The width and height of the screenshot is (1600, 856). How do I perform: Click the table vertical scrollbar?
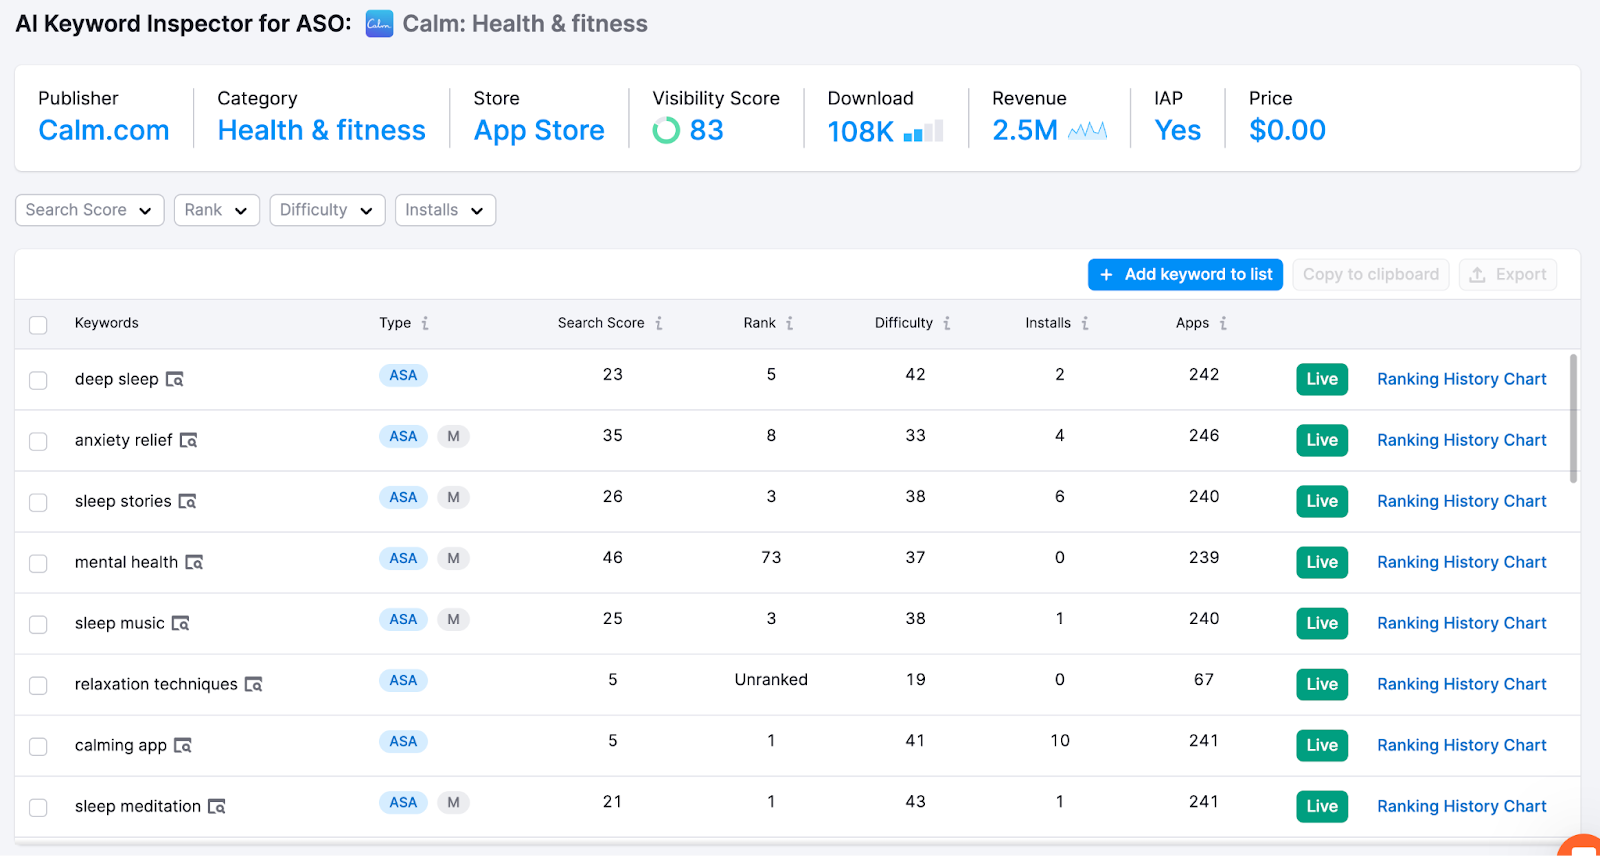point(1573,418)
